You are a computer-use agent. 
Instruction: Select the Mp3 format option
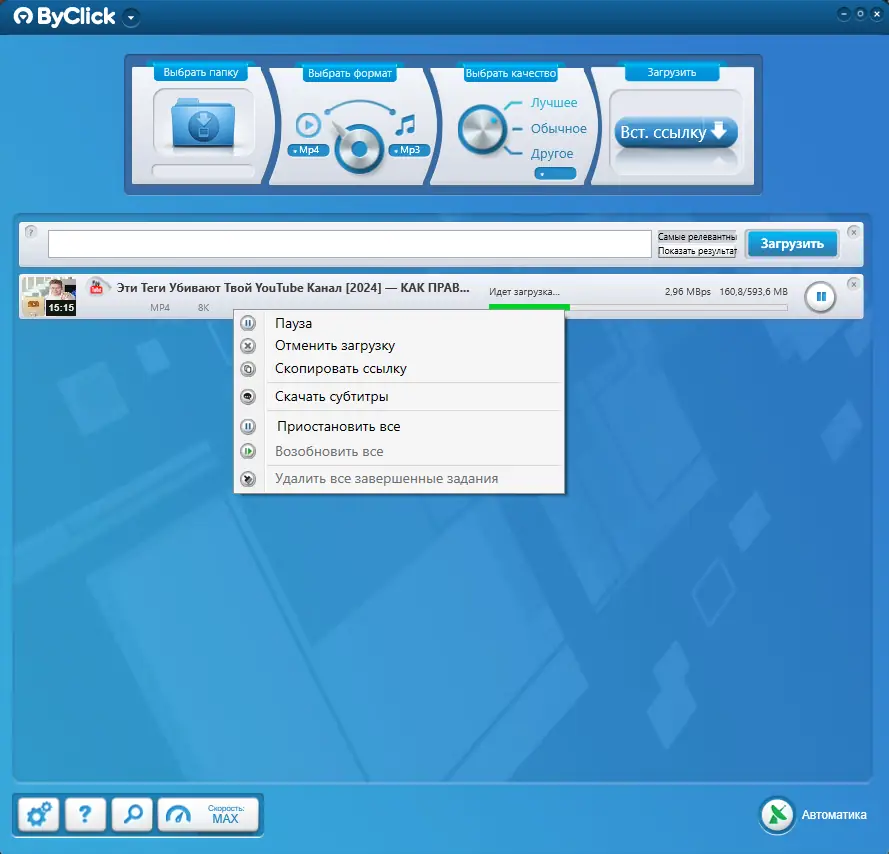point(409,150)
